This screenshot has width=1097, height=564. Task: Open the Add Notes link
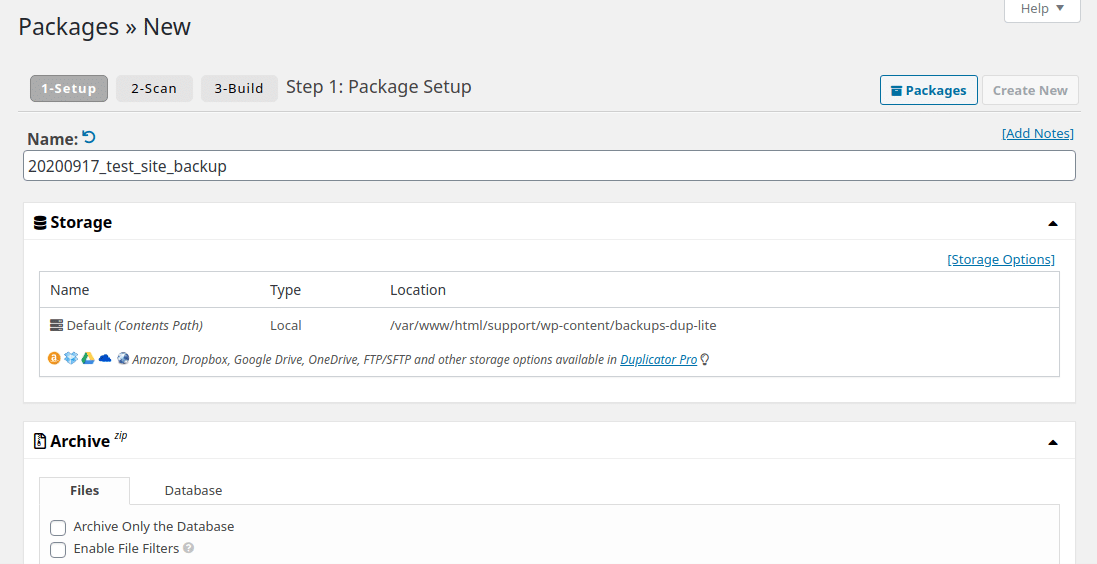coord(1037,134)
